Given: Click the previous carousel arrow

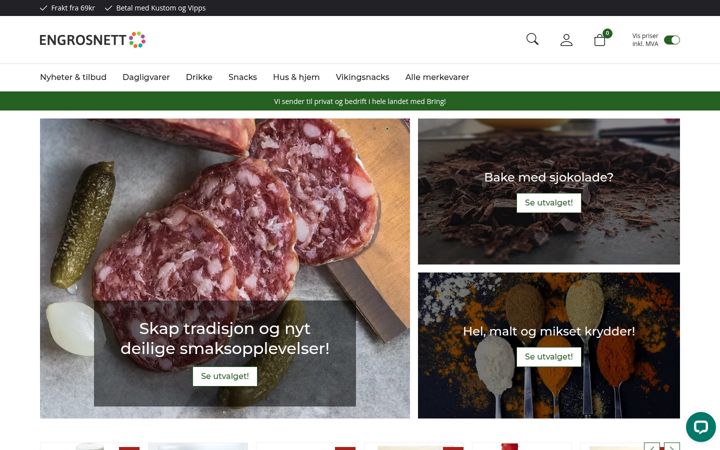Looking at the screenshot, I should [x=652, y=446].
